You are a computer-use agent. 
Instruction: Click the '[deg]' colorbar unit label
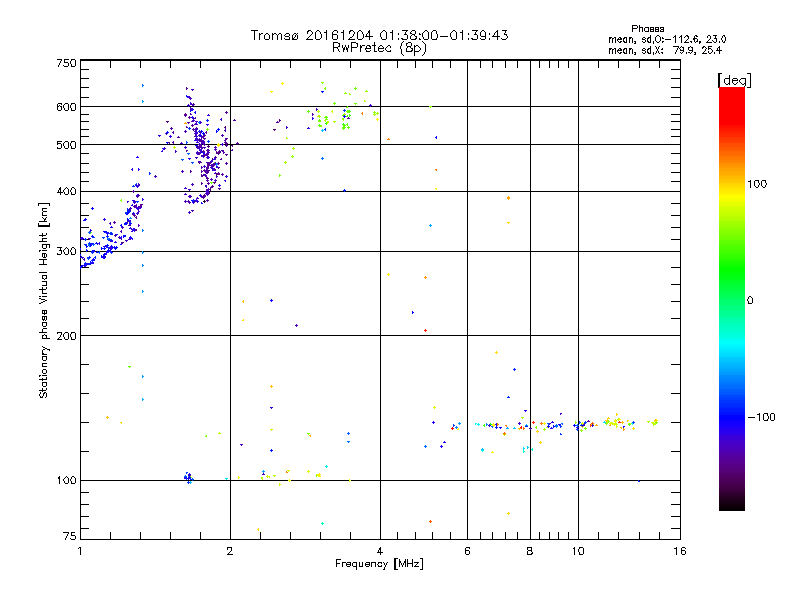point(734,80)
